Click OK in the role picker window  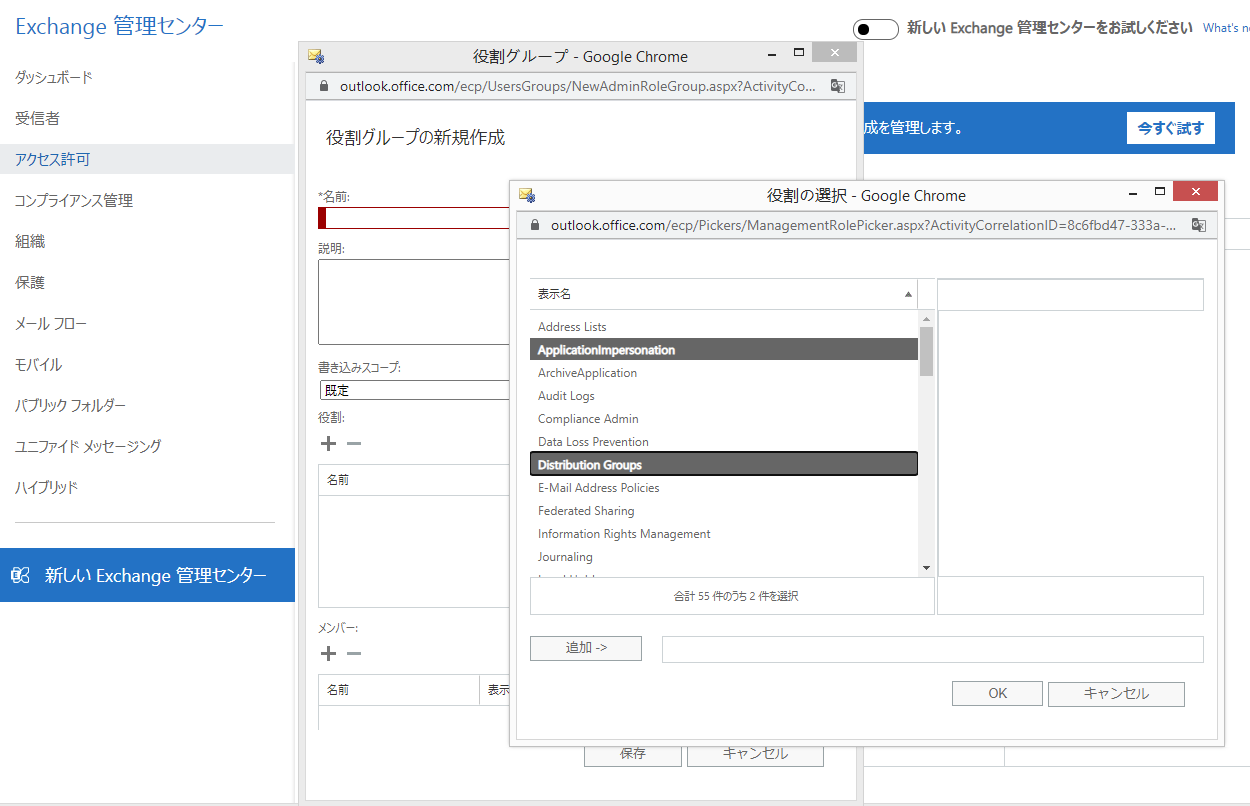pos(997,693)
